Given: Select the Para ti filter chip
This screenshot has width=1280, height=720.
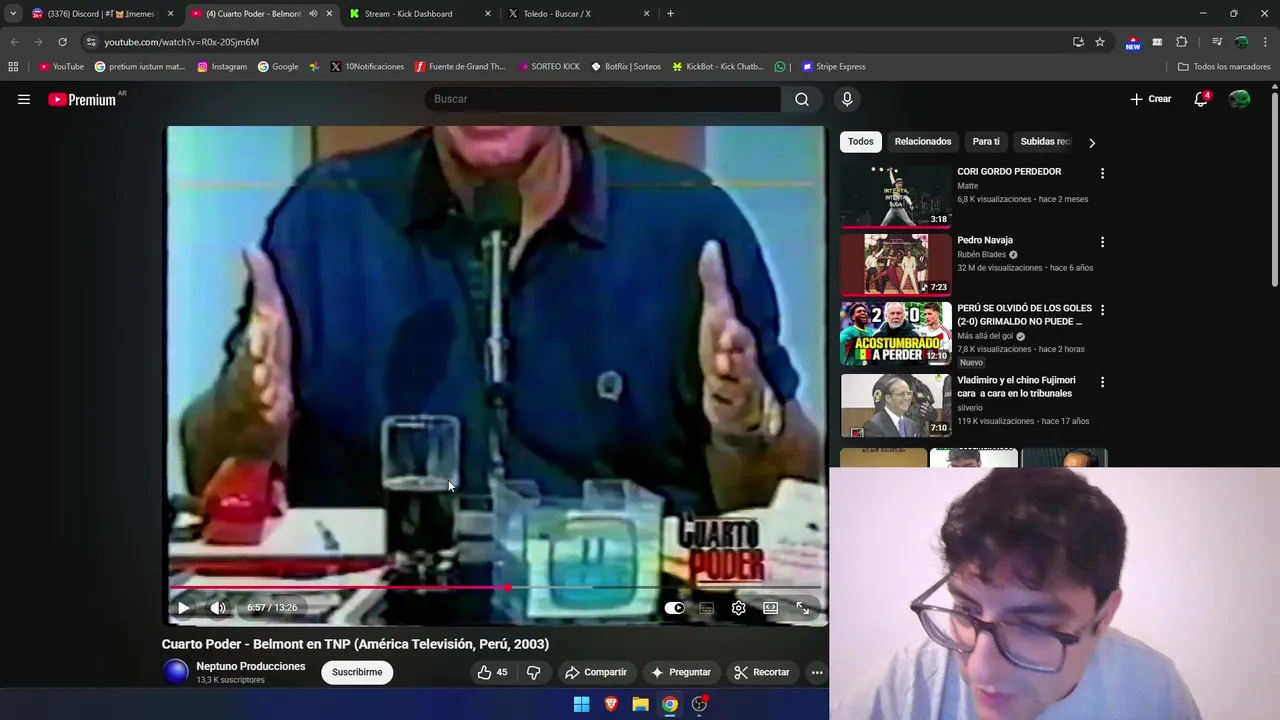Looking at the screenshot, I should click(x=986, y=142).
